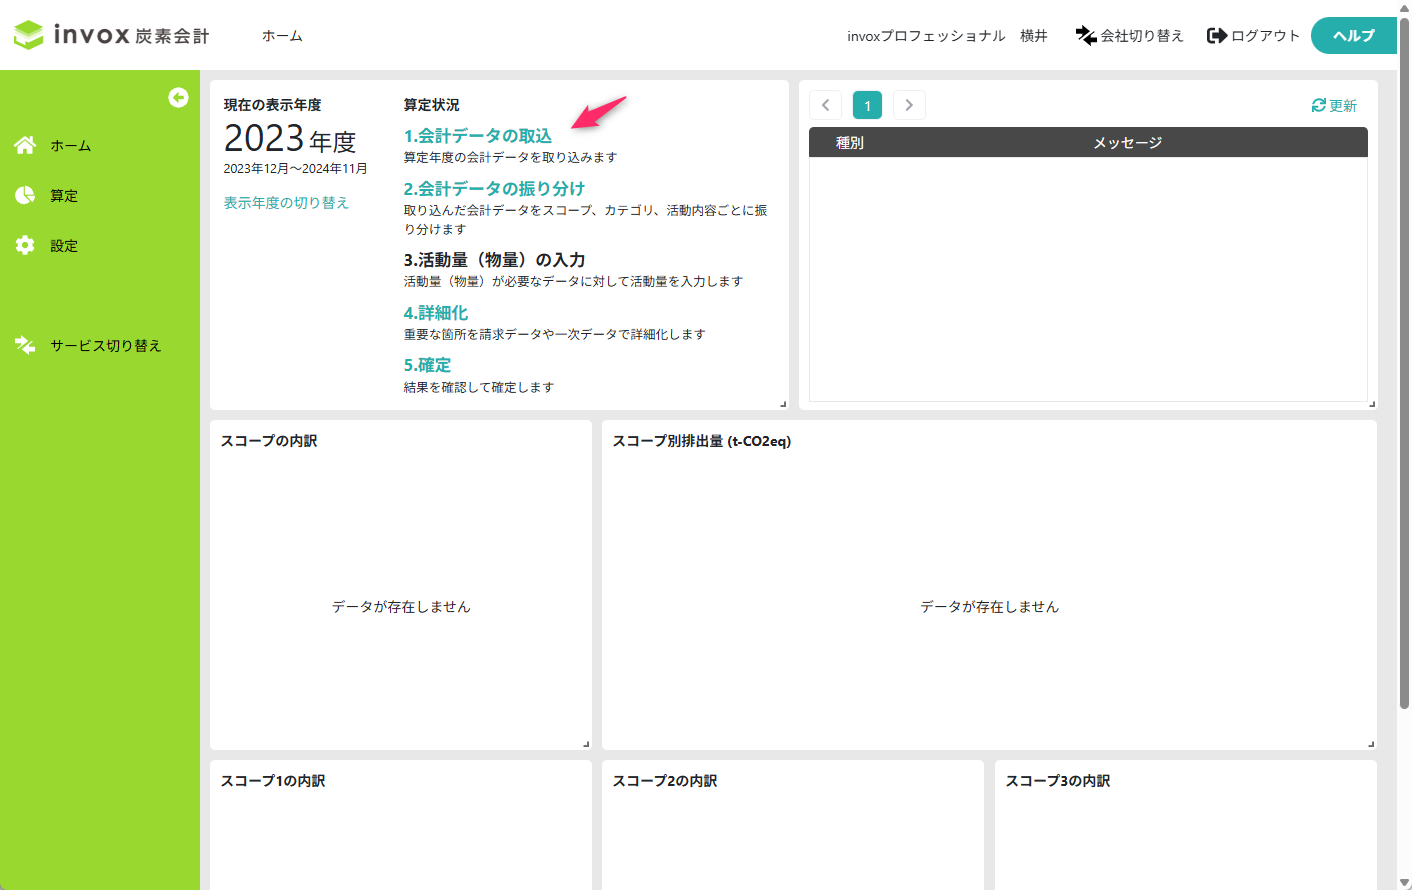Click the logout door icon

click(x=1217, y=36)
